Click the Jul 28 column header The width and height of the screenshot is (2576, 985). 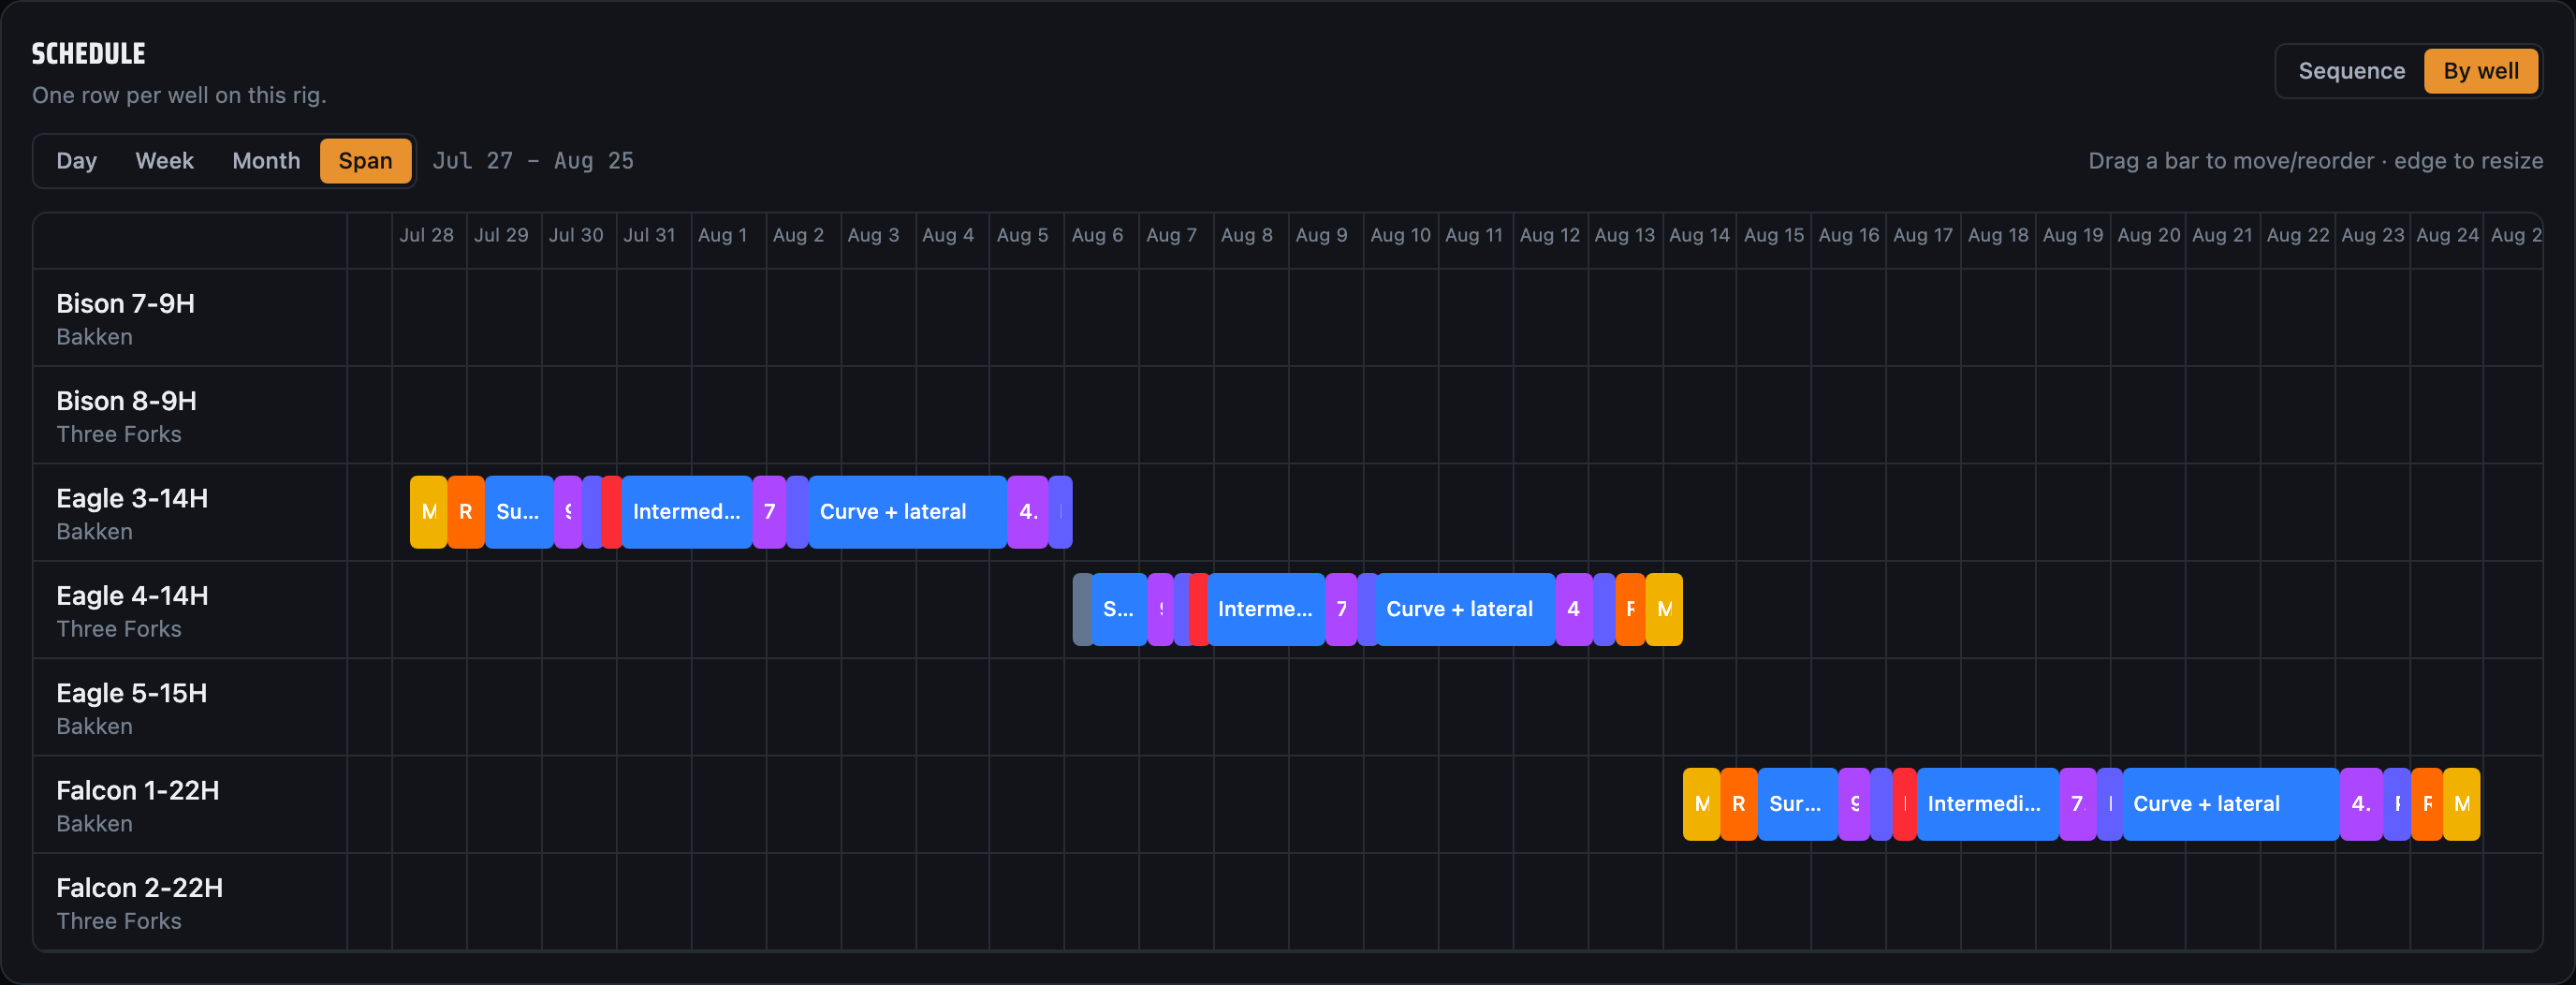pos(427,236)
